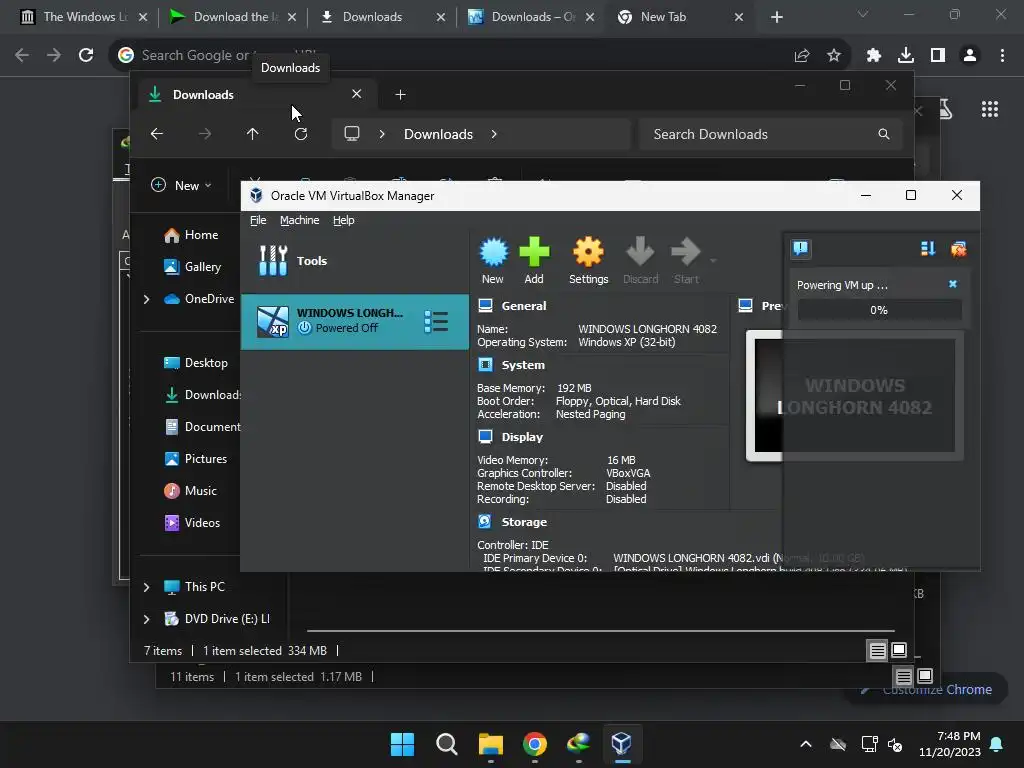Open the Help menu in VirtualBox
This screenshot has width=1024, height=768.
[344, 220]
